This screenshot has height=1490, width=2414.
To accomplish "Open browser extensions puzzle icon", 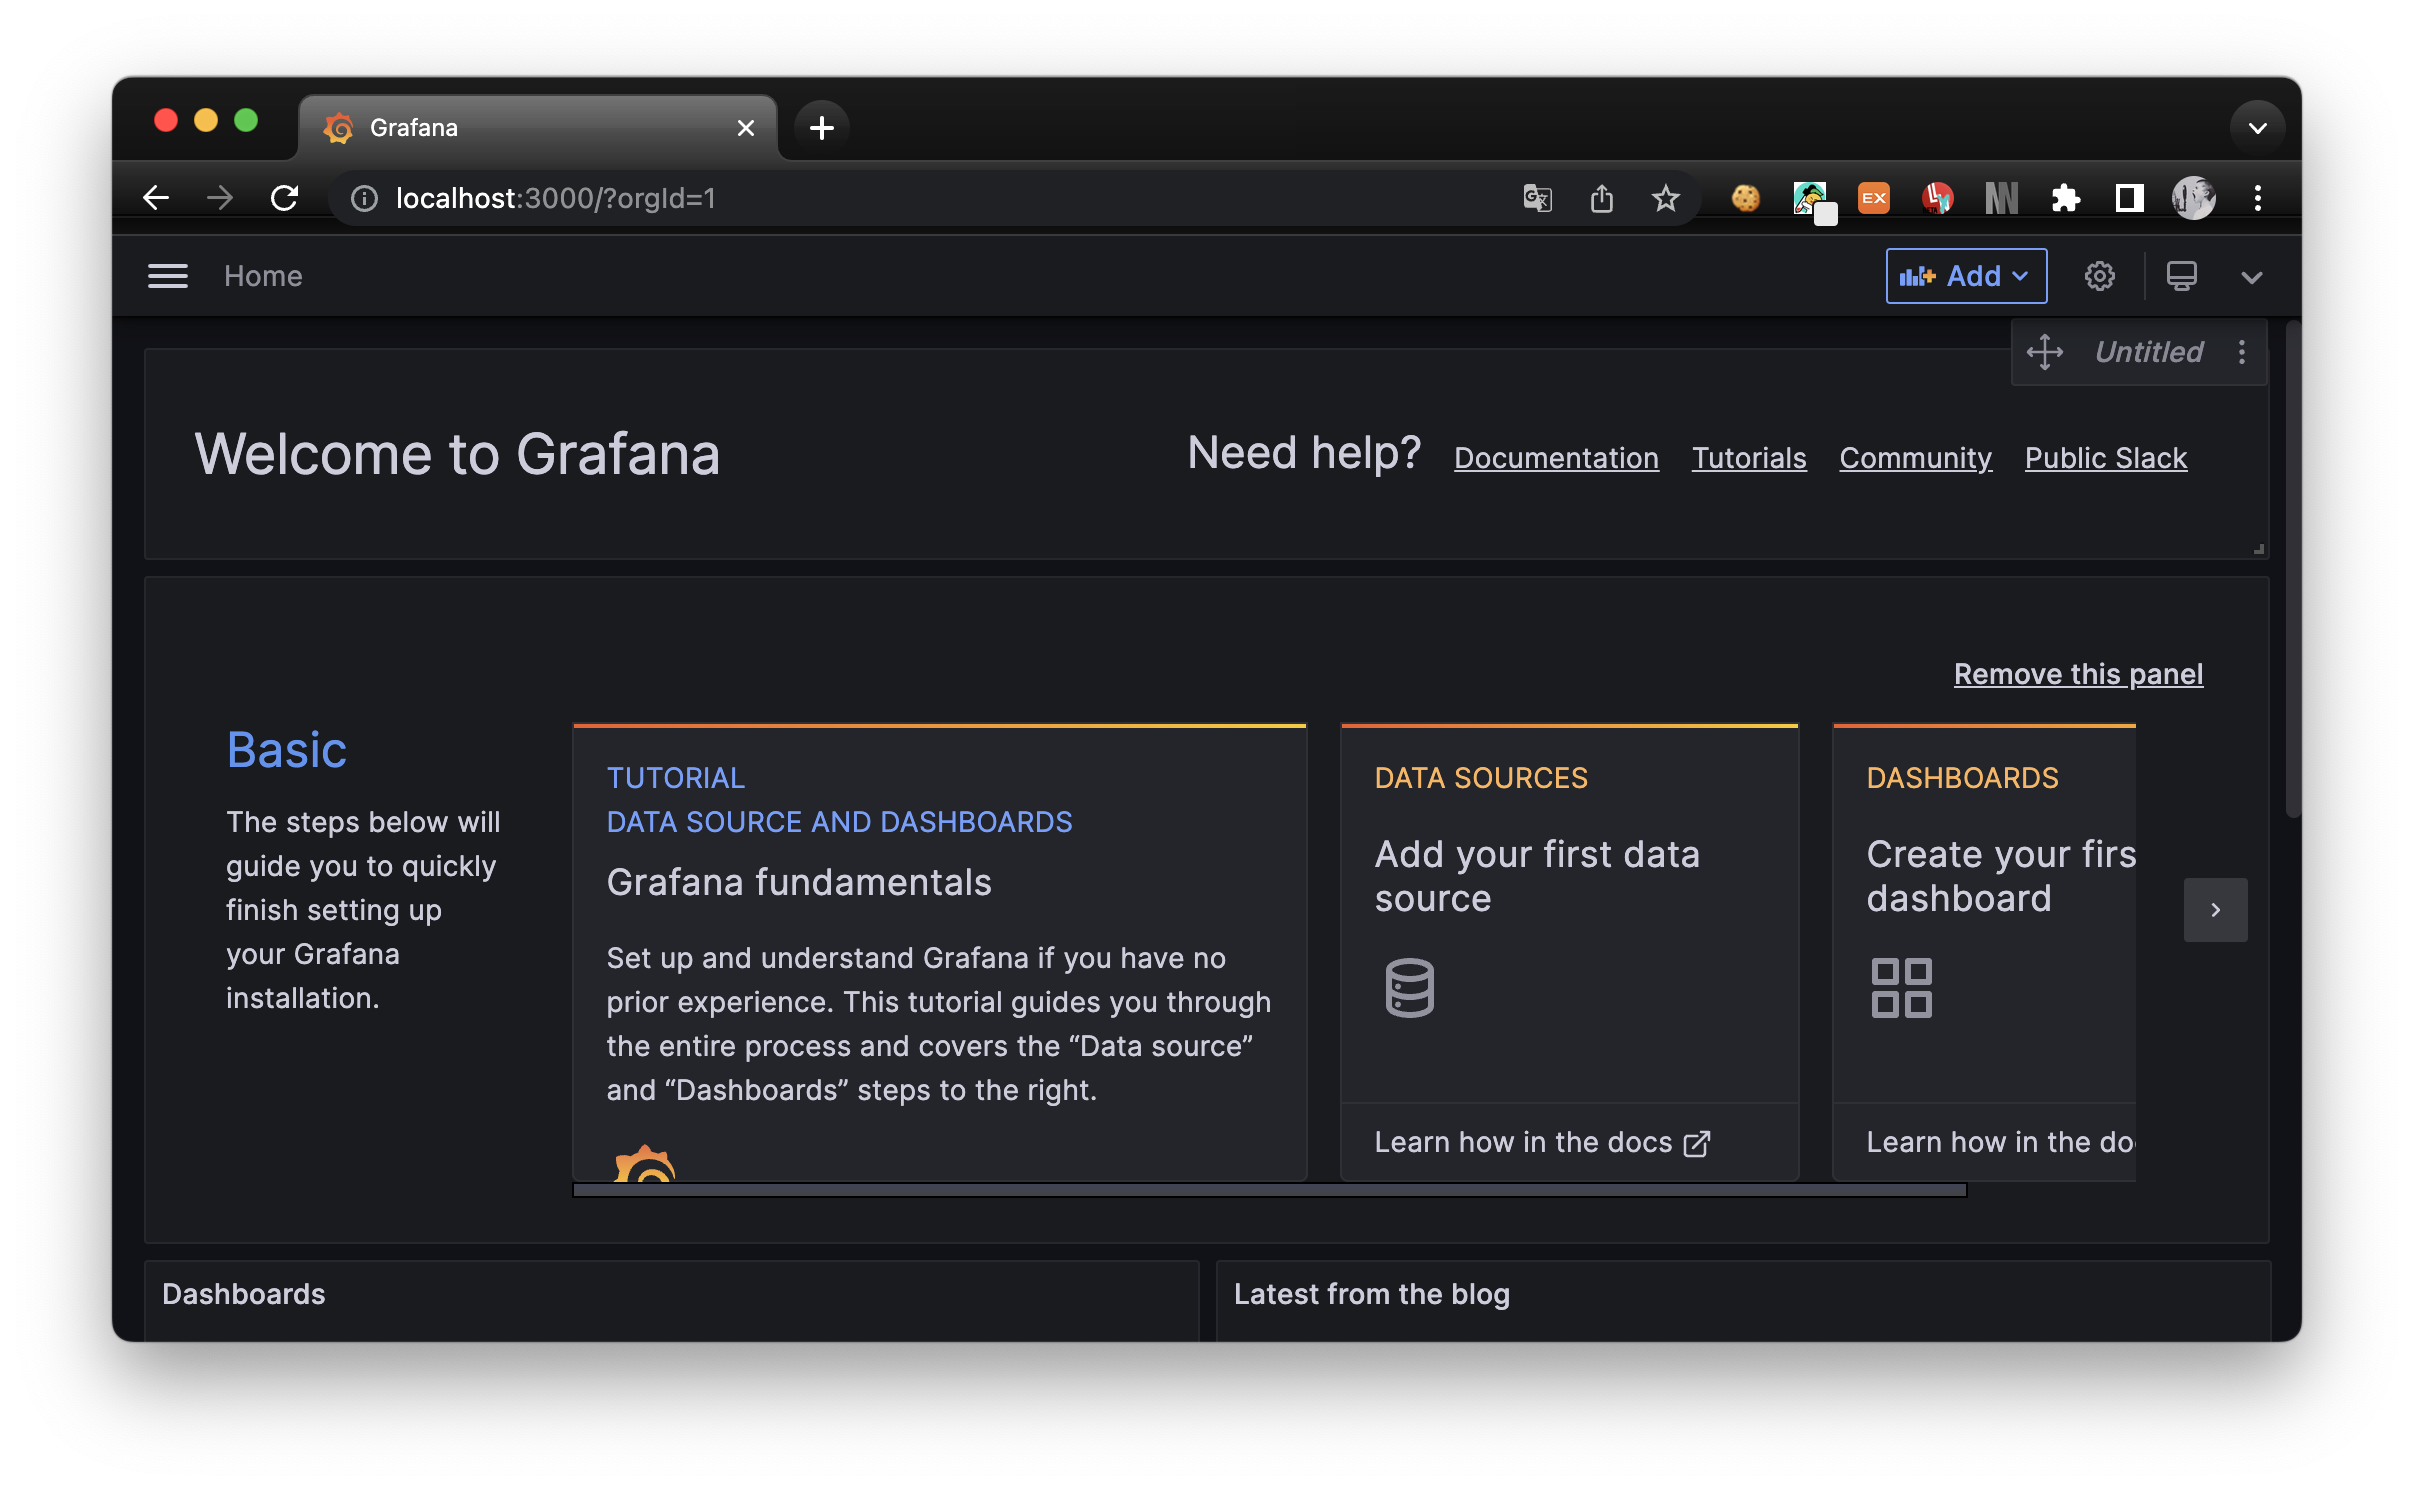I will tap(2065, 198).
